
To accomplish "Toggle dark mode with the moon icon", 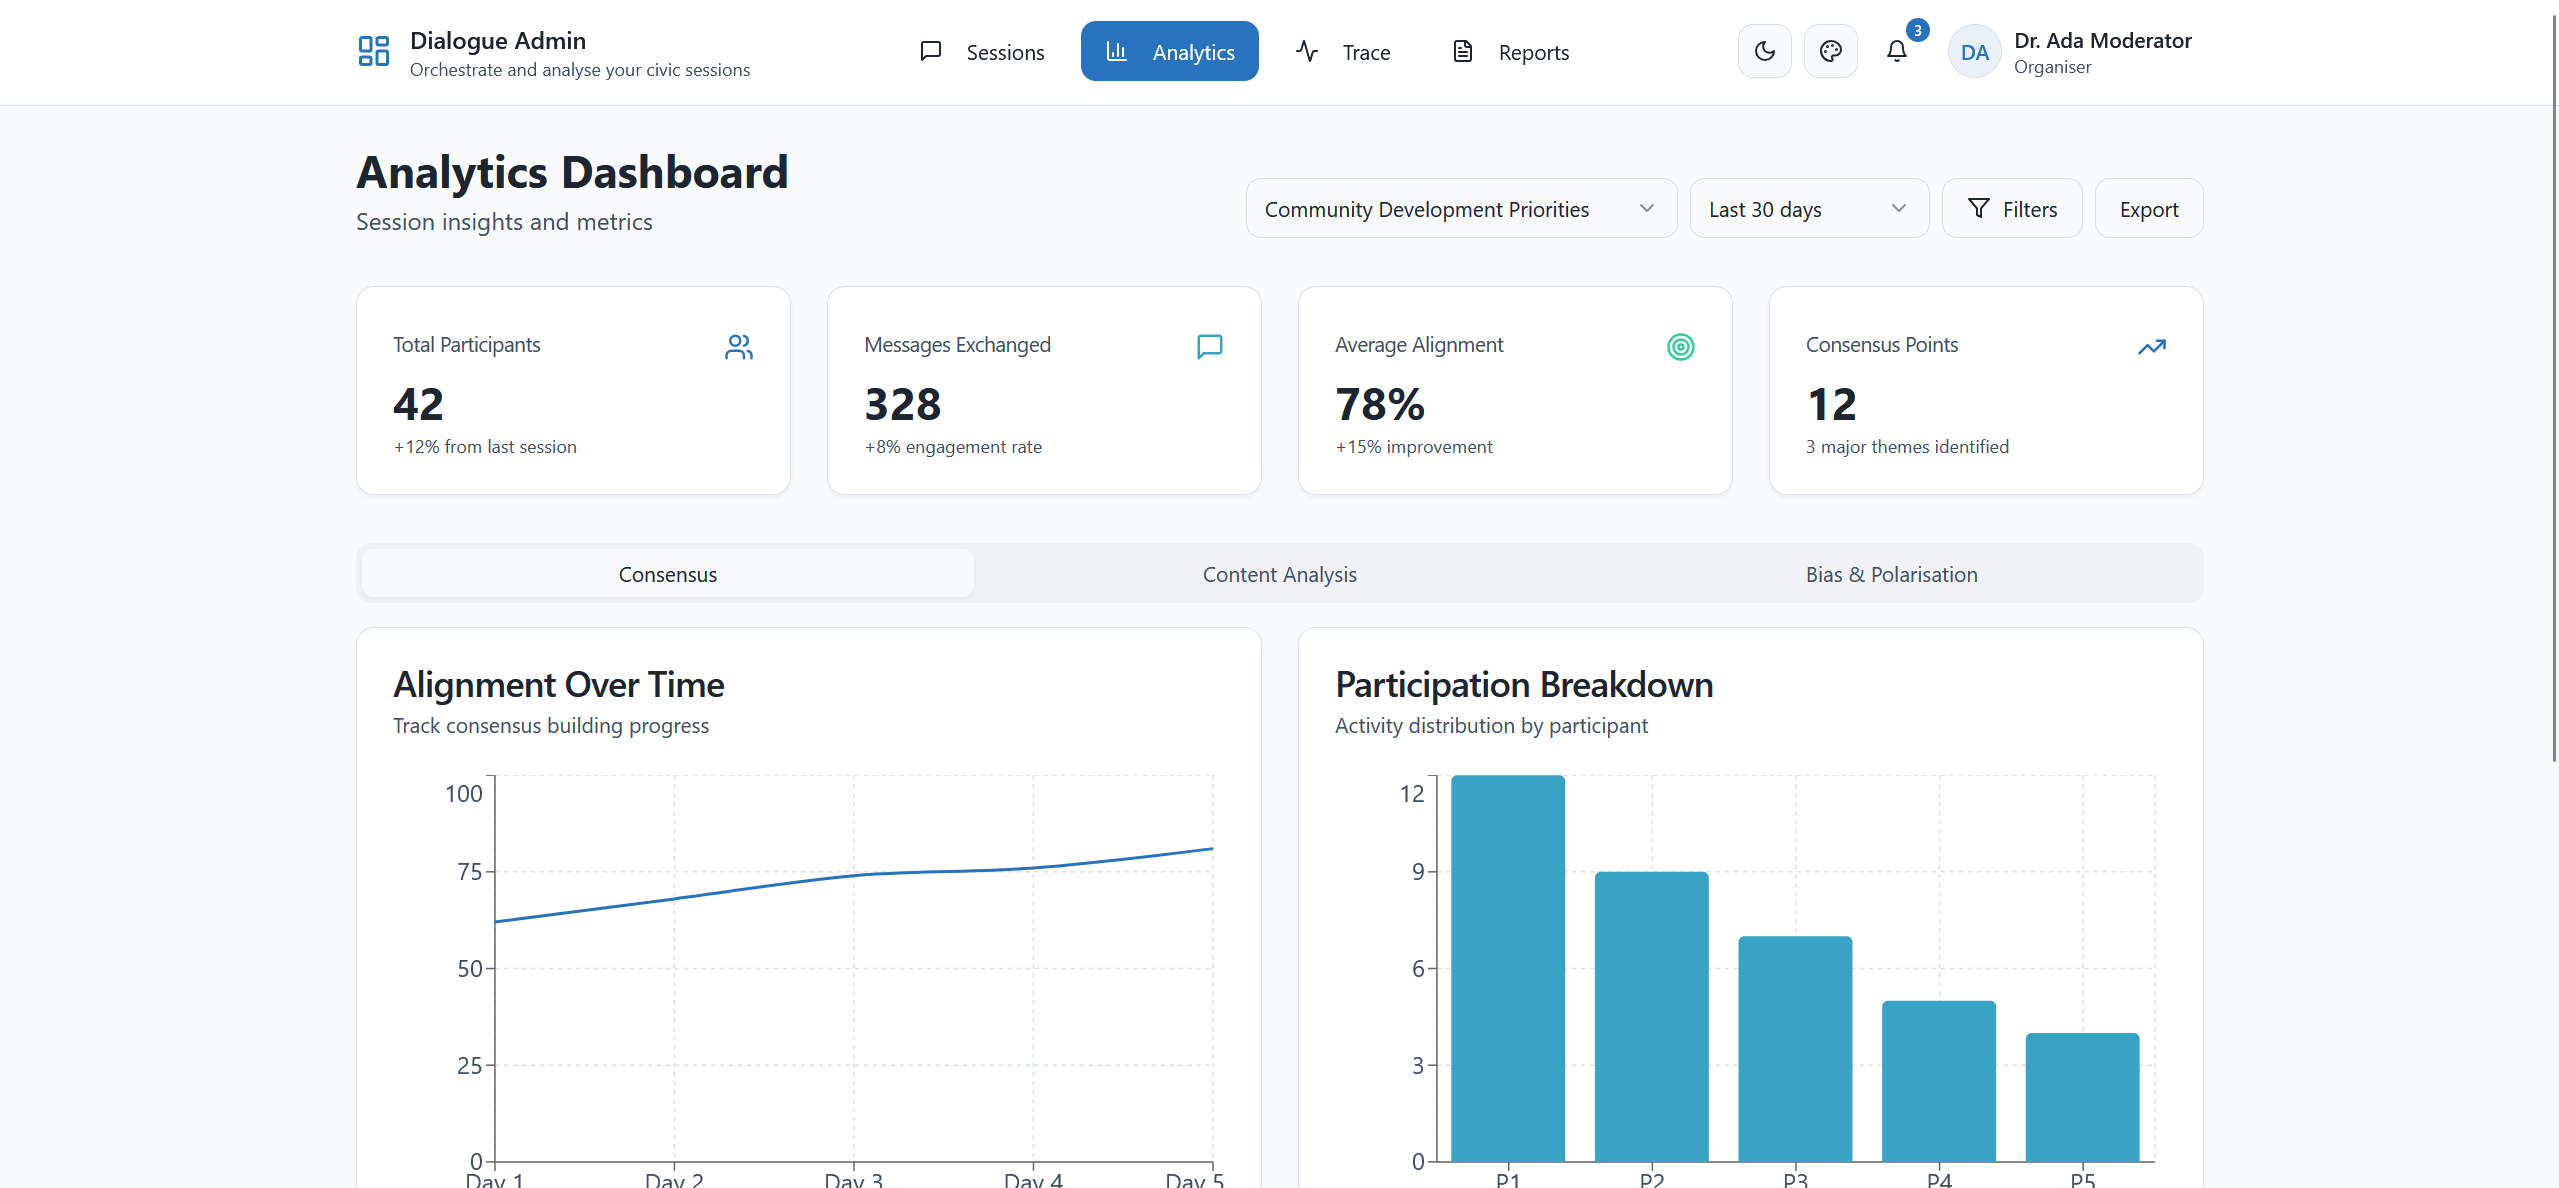I will pyautogui.click(x=1763, y=51).
